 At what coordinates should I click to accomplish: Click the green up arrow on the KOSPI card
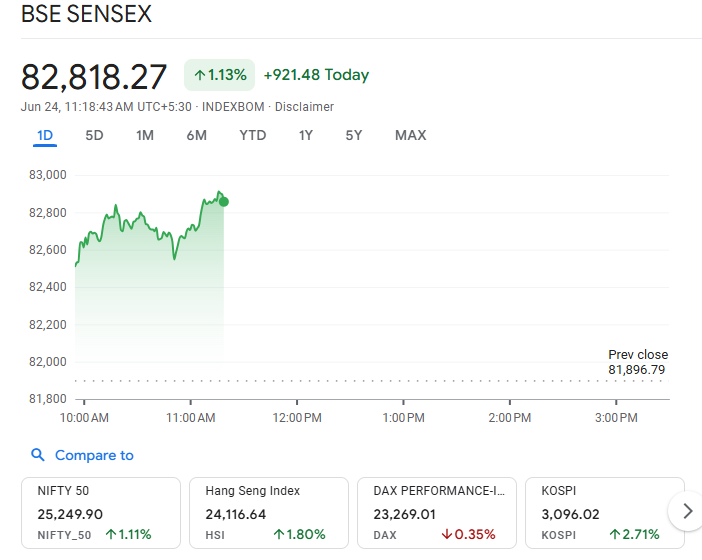pos(615,534)
